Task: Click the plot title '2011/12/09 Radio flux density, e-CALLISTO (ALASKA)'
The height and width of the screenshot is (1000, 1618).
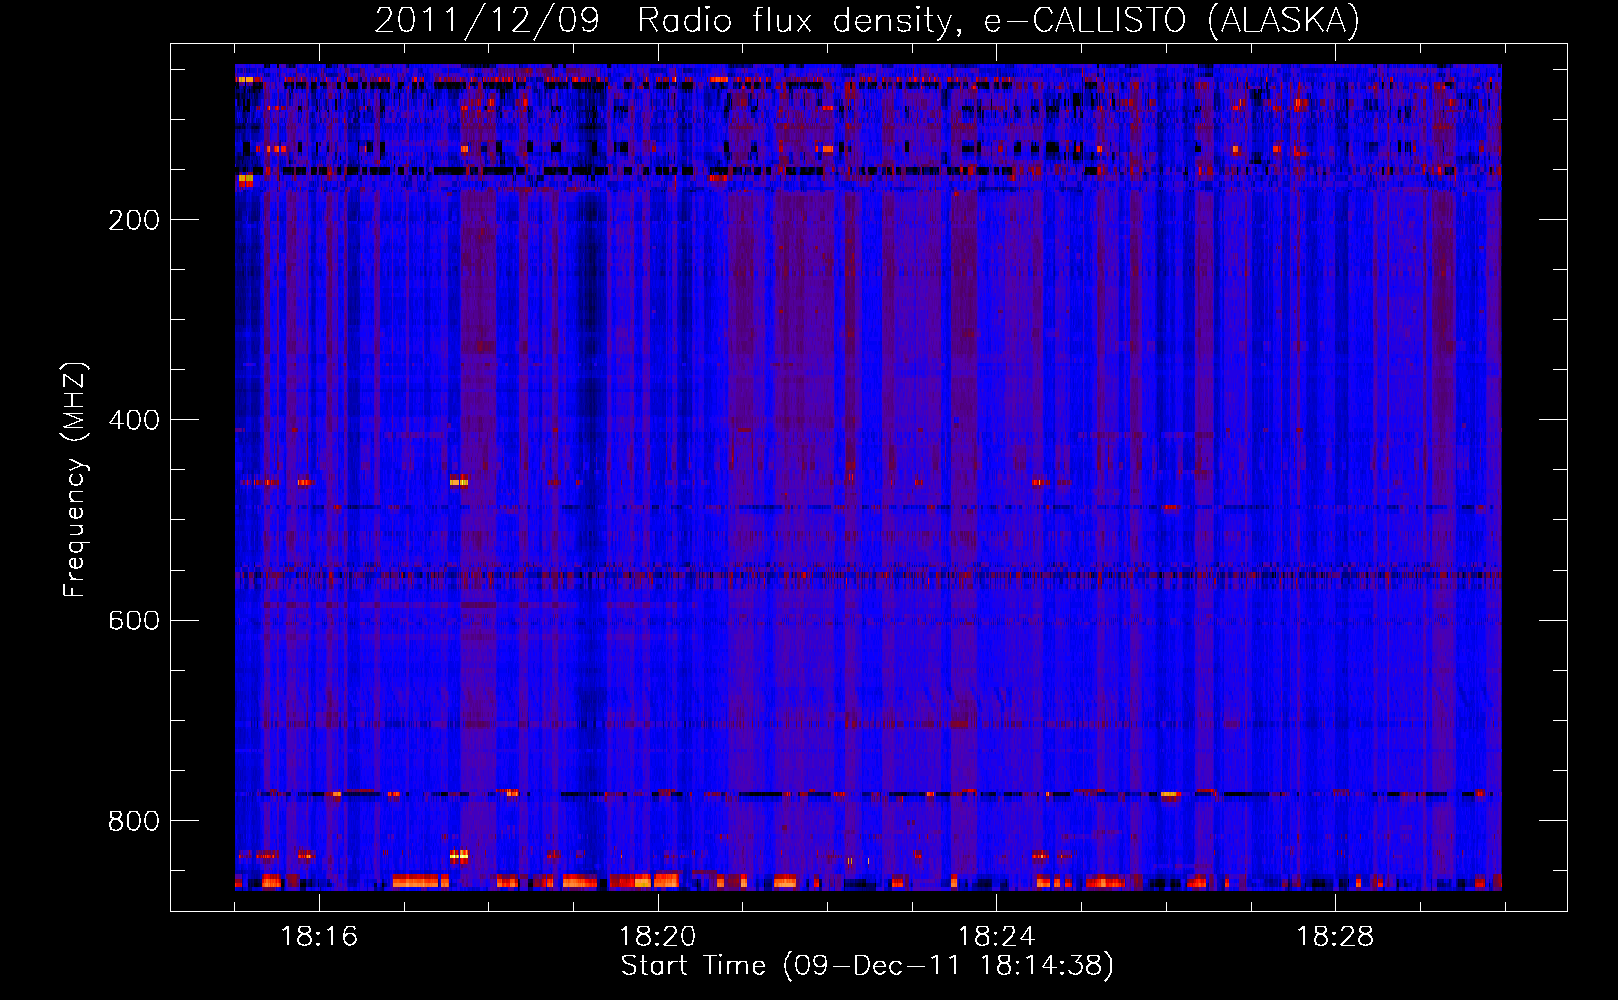Action: click(x=867, y=20)
